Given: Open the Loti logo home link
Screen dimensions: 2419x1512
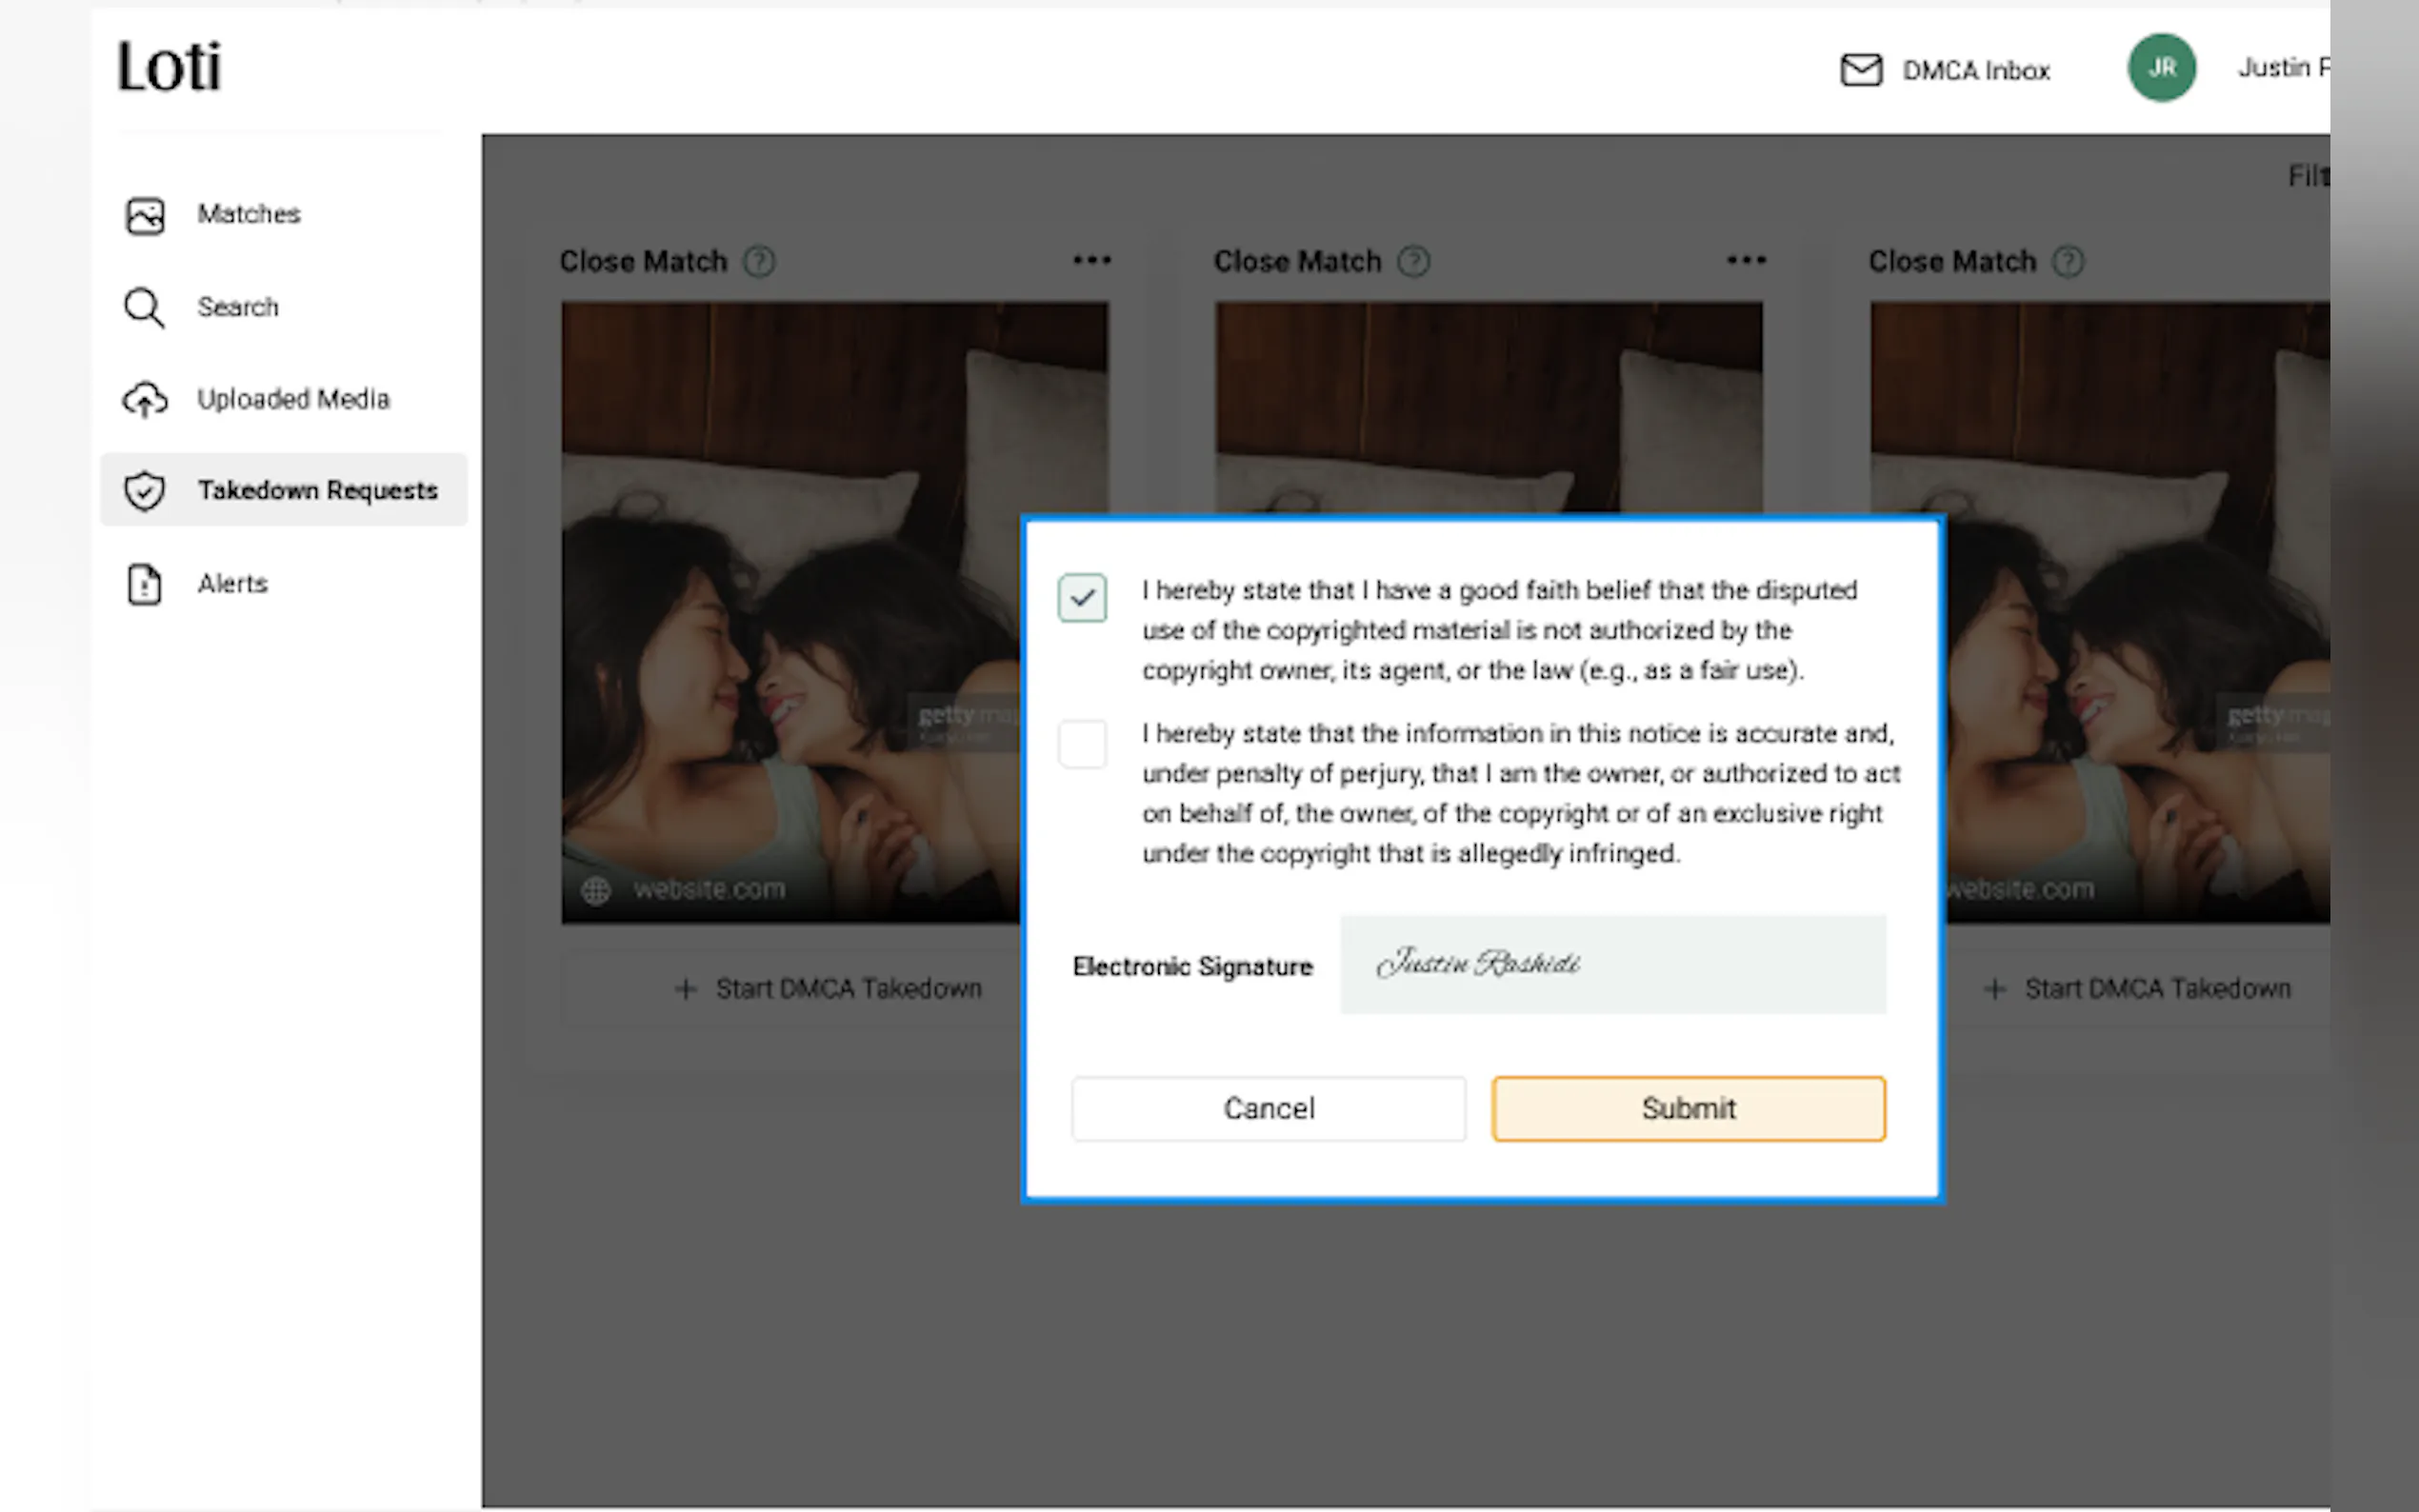Looking at the screenshot, I should click(x=169, y=67).
